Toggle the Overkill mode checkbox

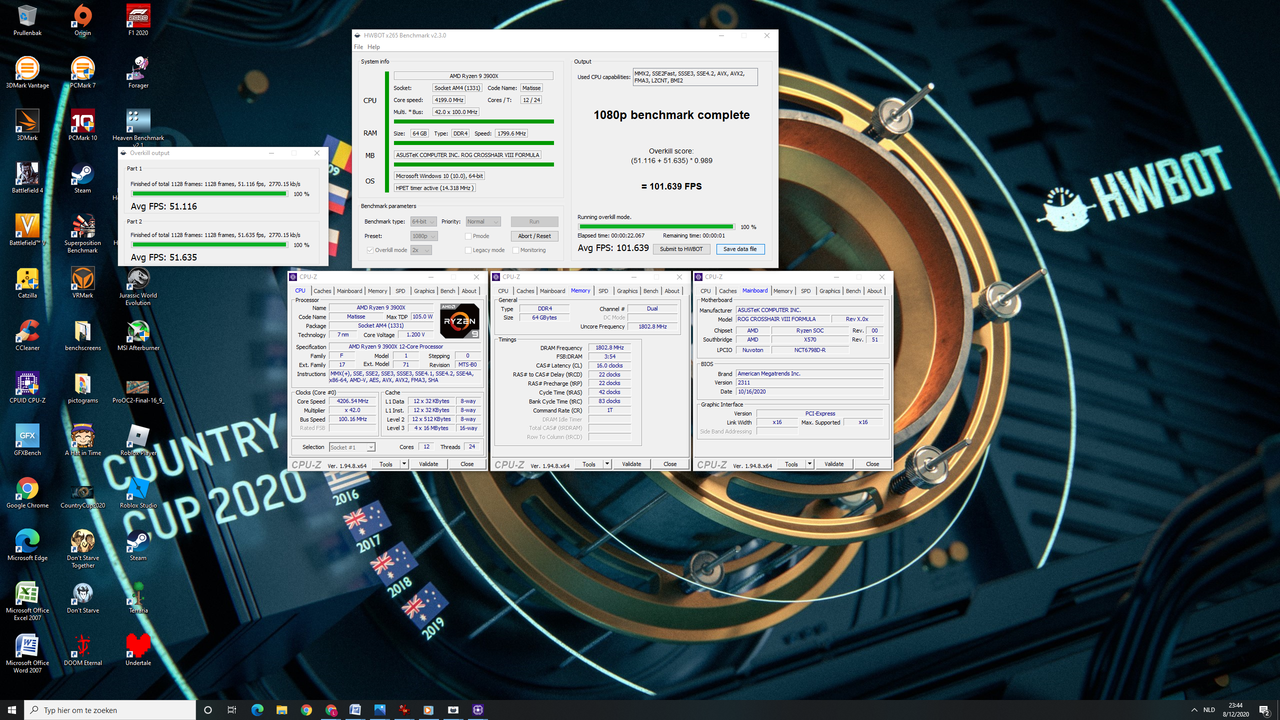tap(370, 250)
